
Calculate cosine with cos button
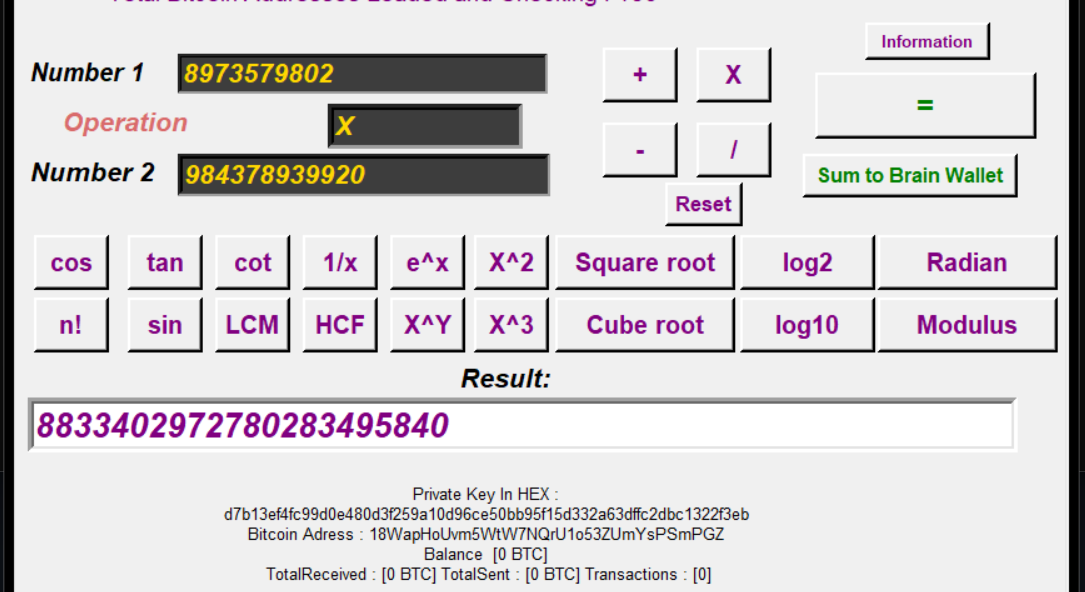(71, 263)
